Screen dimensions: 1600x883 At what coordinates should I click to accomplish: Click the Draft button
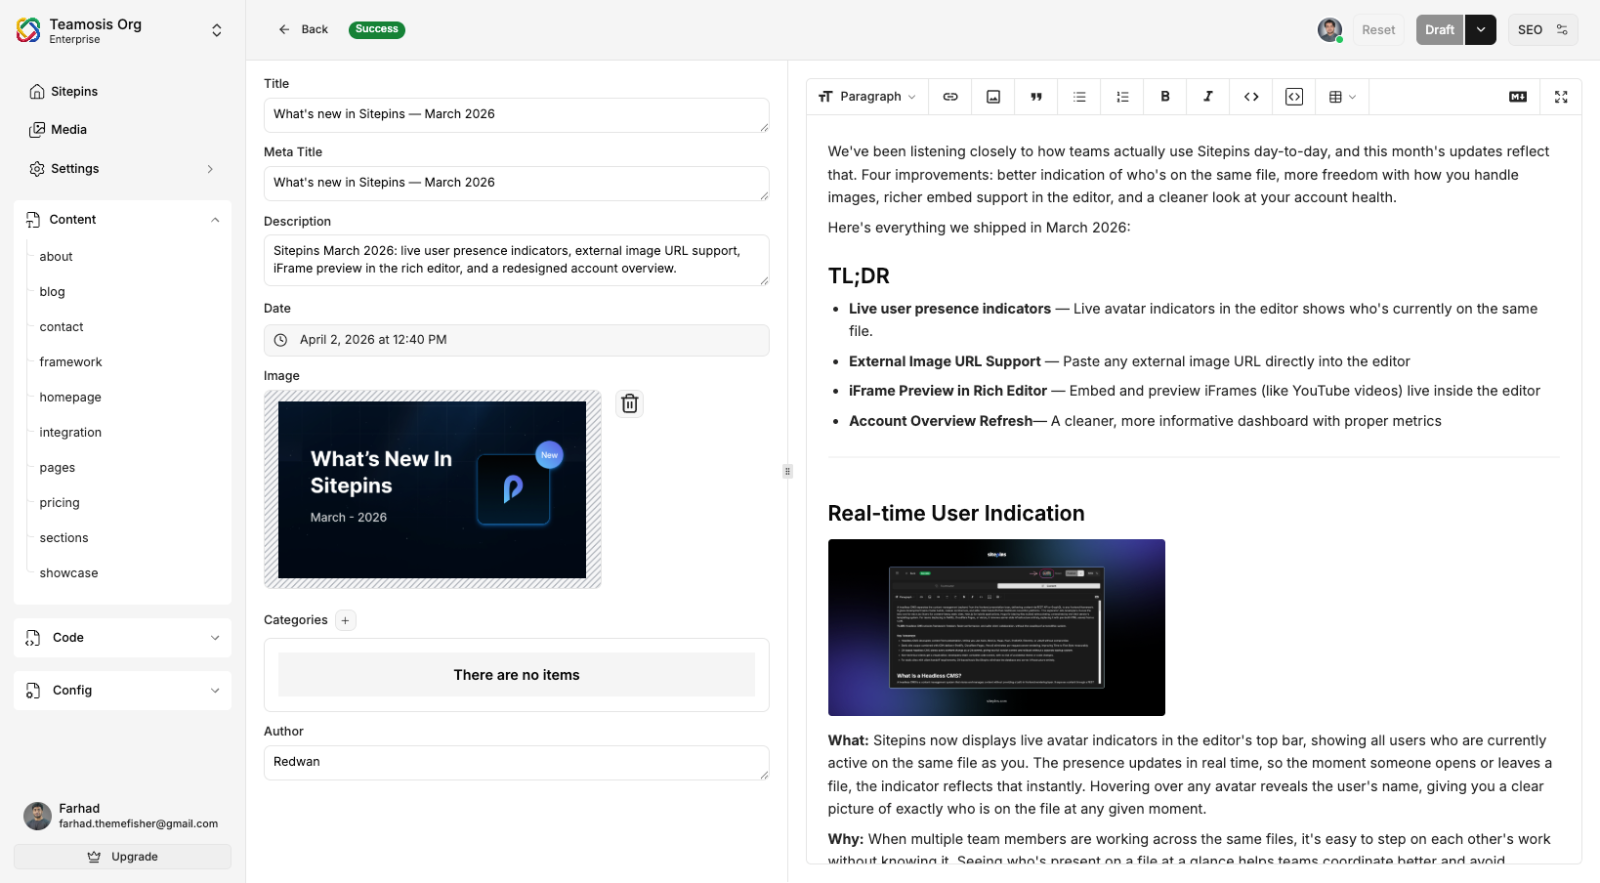click(1440, 30)
